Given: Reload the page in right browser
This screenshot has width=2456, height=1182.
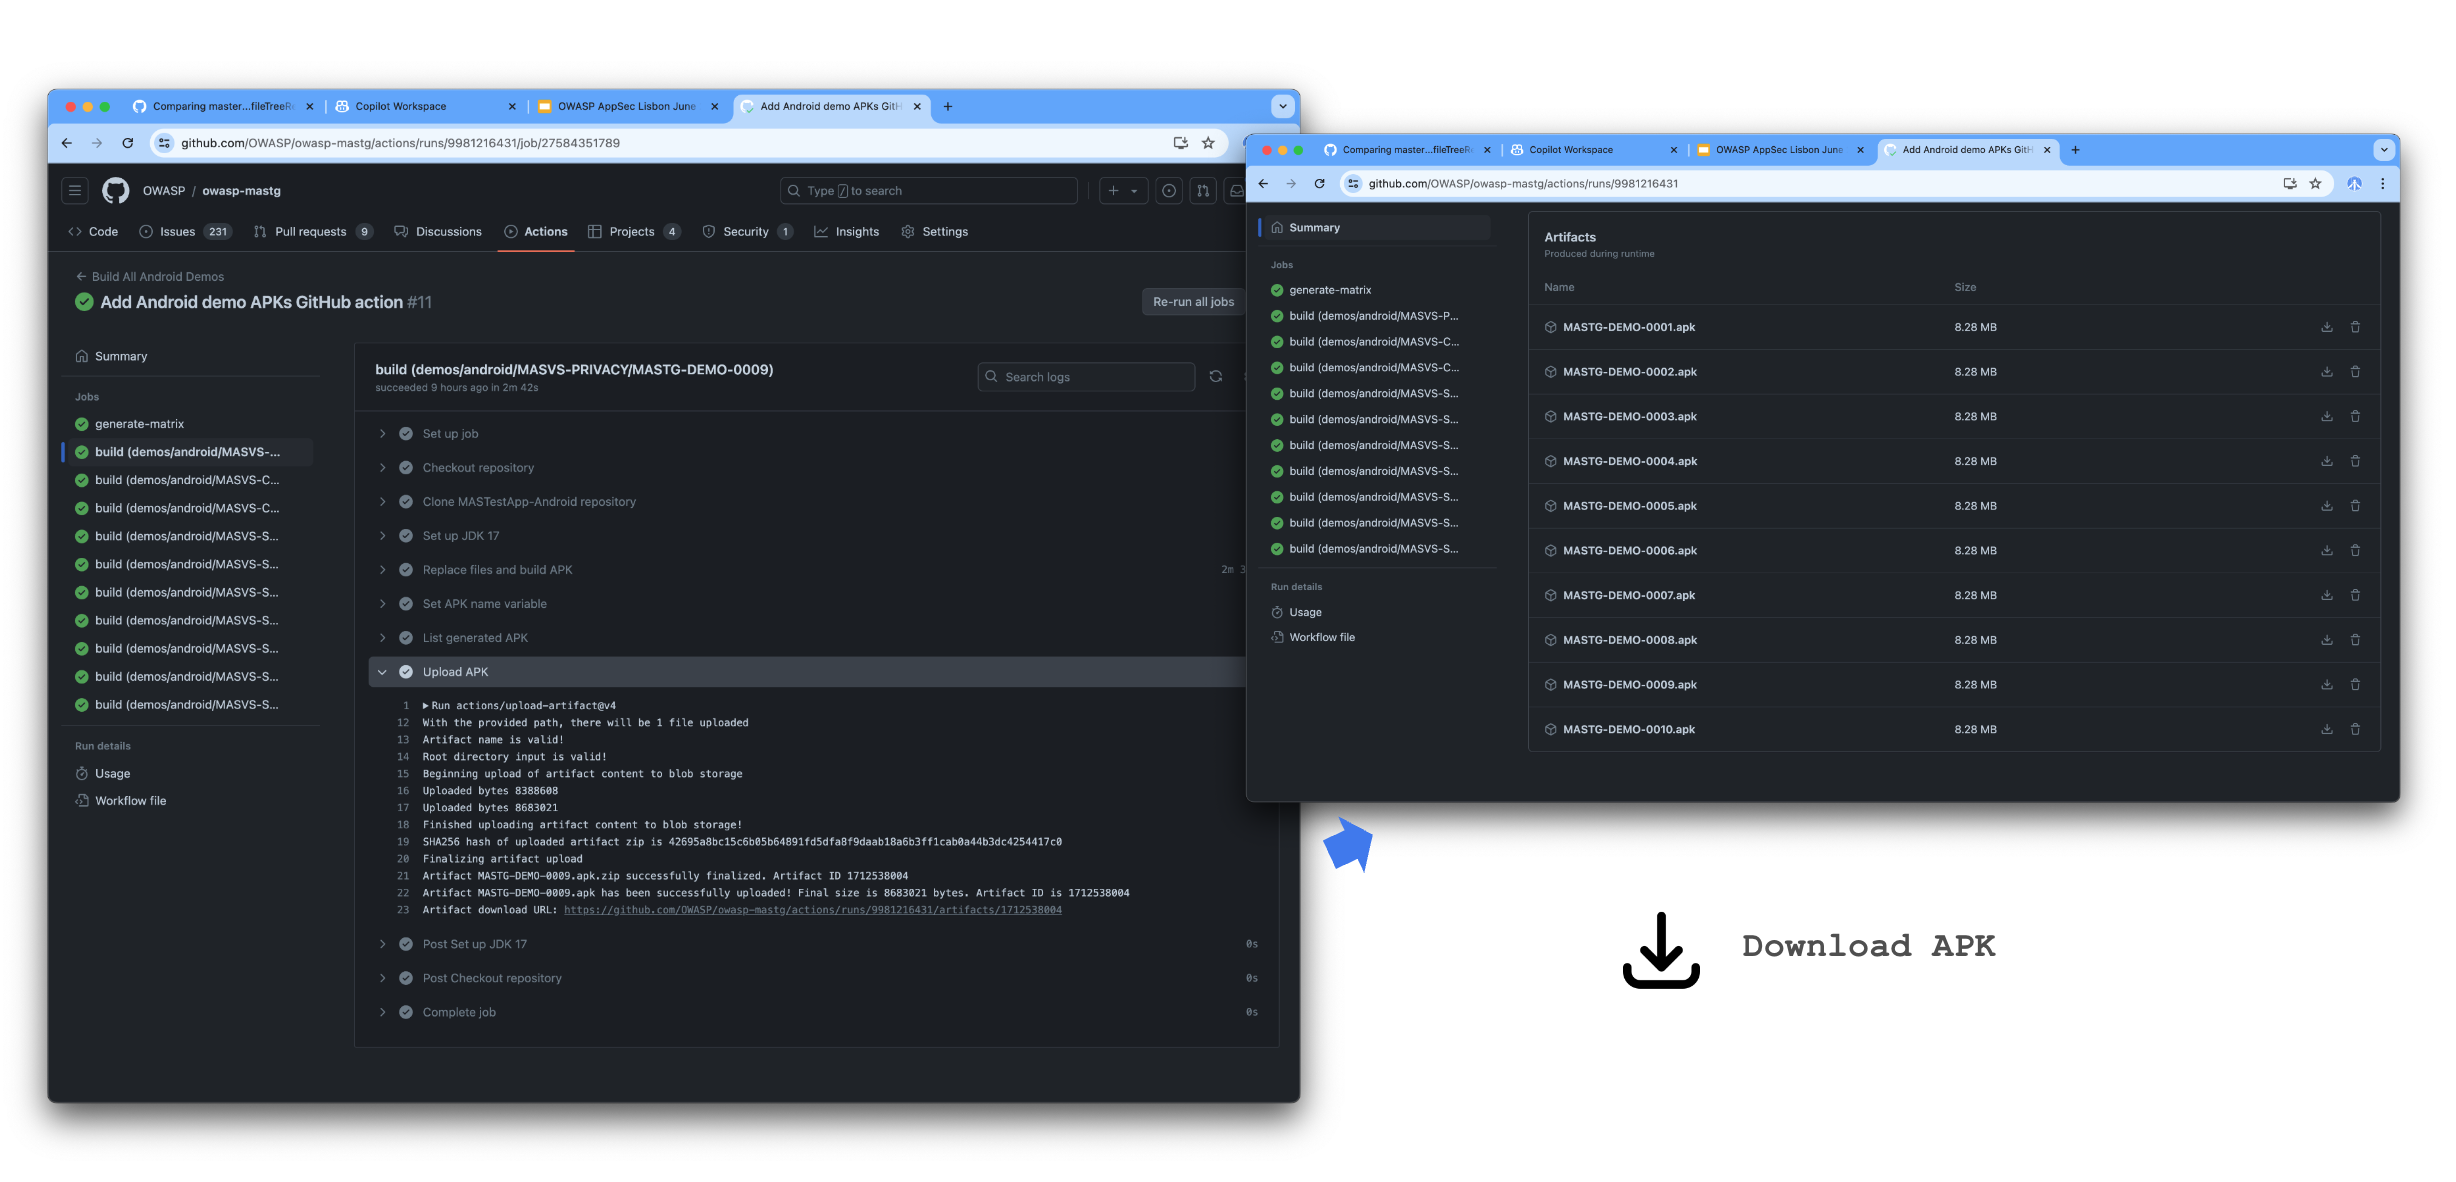Looking at the screenshot, I should click(1319, 184).
